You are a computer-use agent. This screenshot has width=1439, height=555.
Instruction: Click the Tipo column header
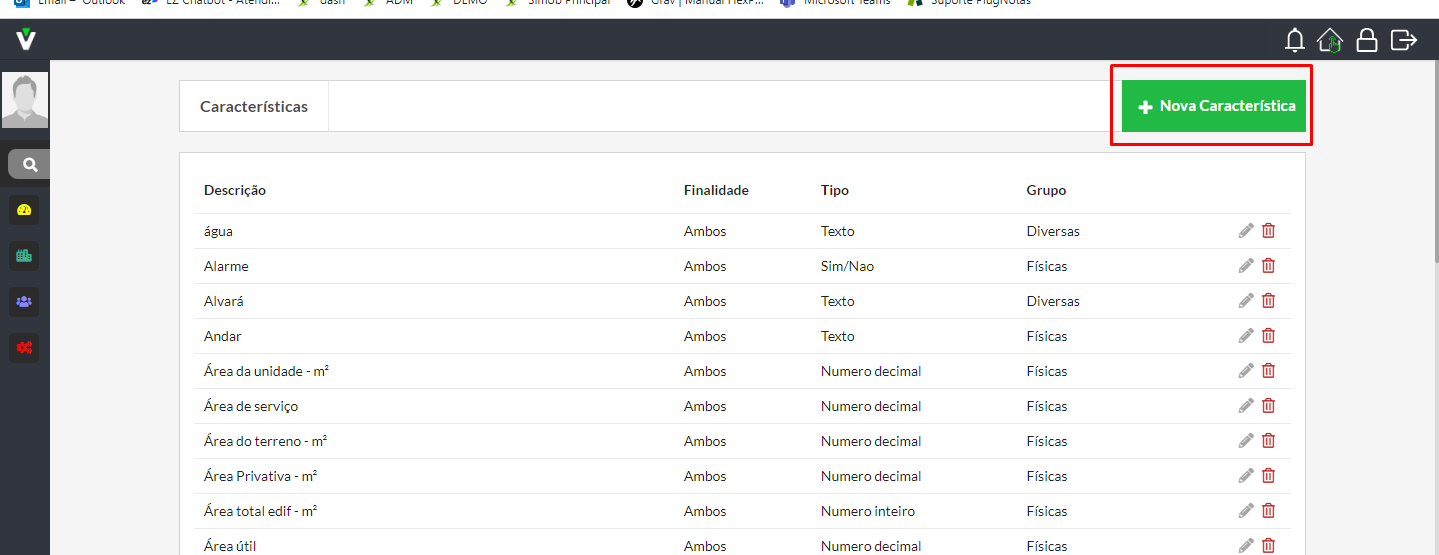[835, 190]
